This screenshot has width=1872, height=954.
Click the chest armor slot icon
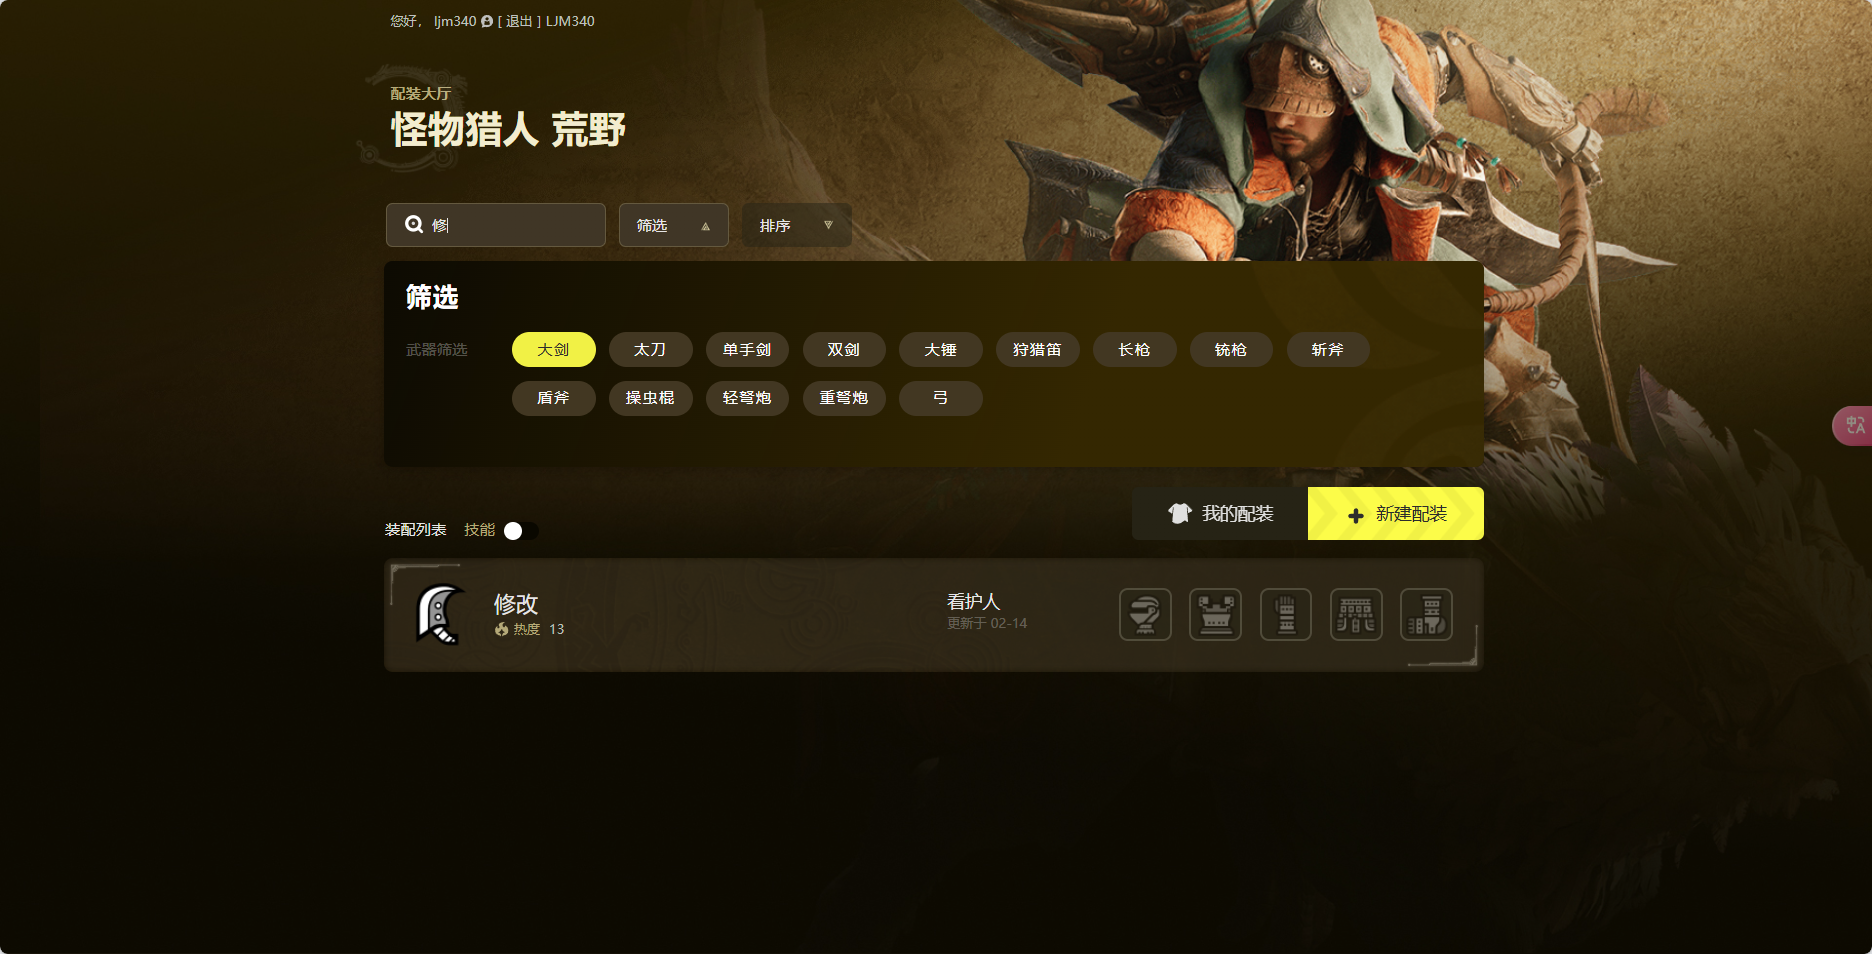[x=1215, y=614]
